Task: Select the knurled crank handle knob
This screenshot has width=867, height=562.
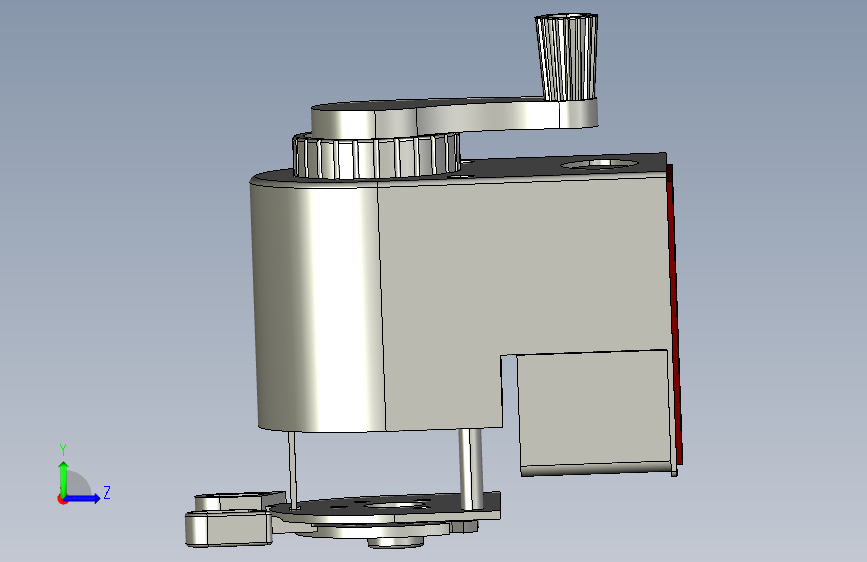Action: 567,57
